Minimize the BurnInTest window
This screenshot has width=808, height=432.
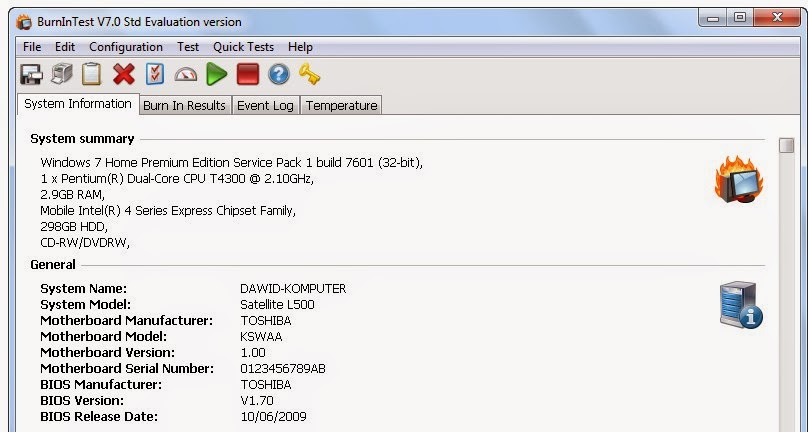(713, 18)
